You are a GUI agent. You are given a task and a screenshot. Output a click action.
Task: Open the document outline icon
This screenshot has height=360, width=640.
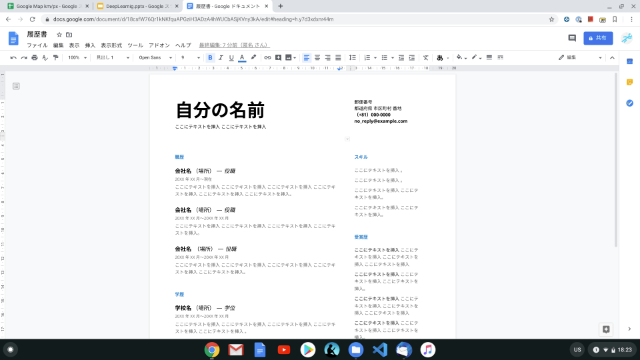16,86
